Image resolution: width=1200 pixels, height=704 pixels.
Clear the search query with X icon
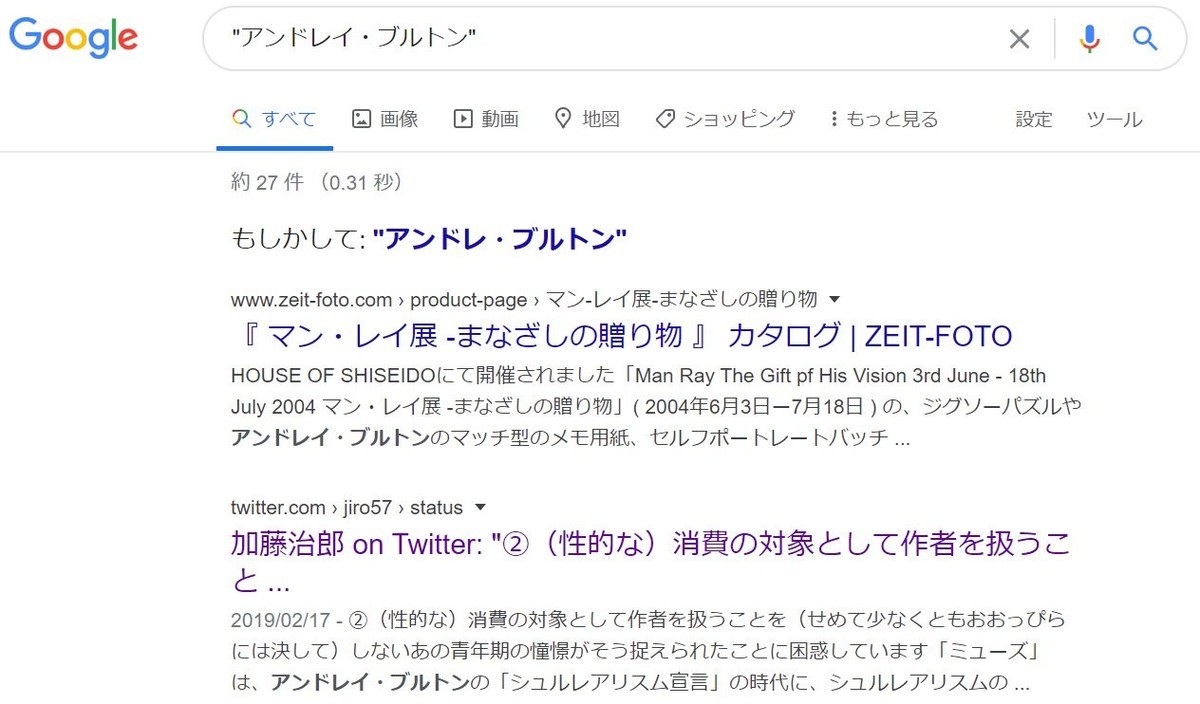[x=1019, y=39]
